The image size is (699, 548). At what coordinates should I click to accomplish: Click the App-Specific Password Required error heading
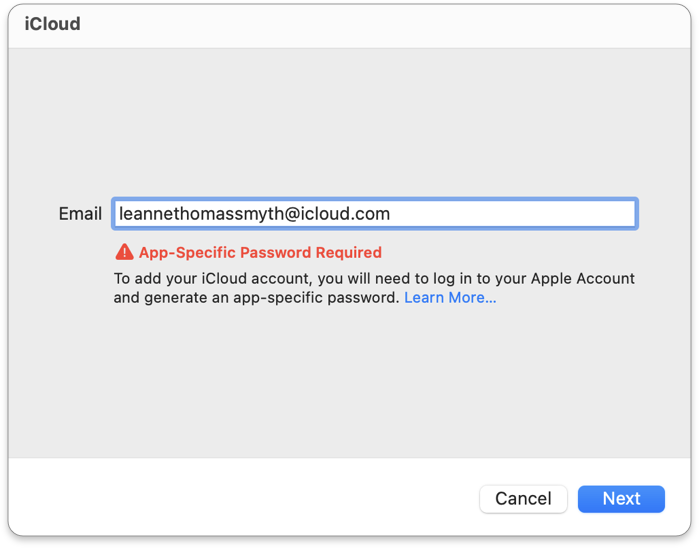(x=260, y=252)
